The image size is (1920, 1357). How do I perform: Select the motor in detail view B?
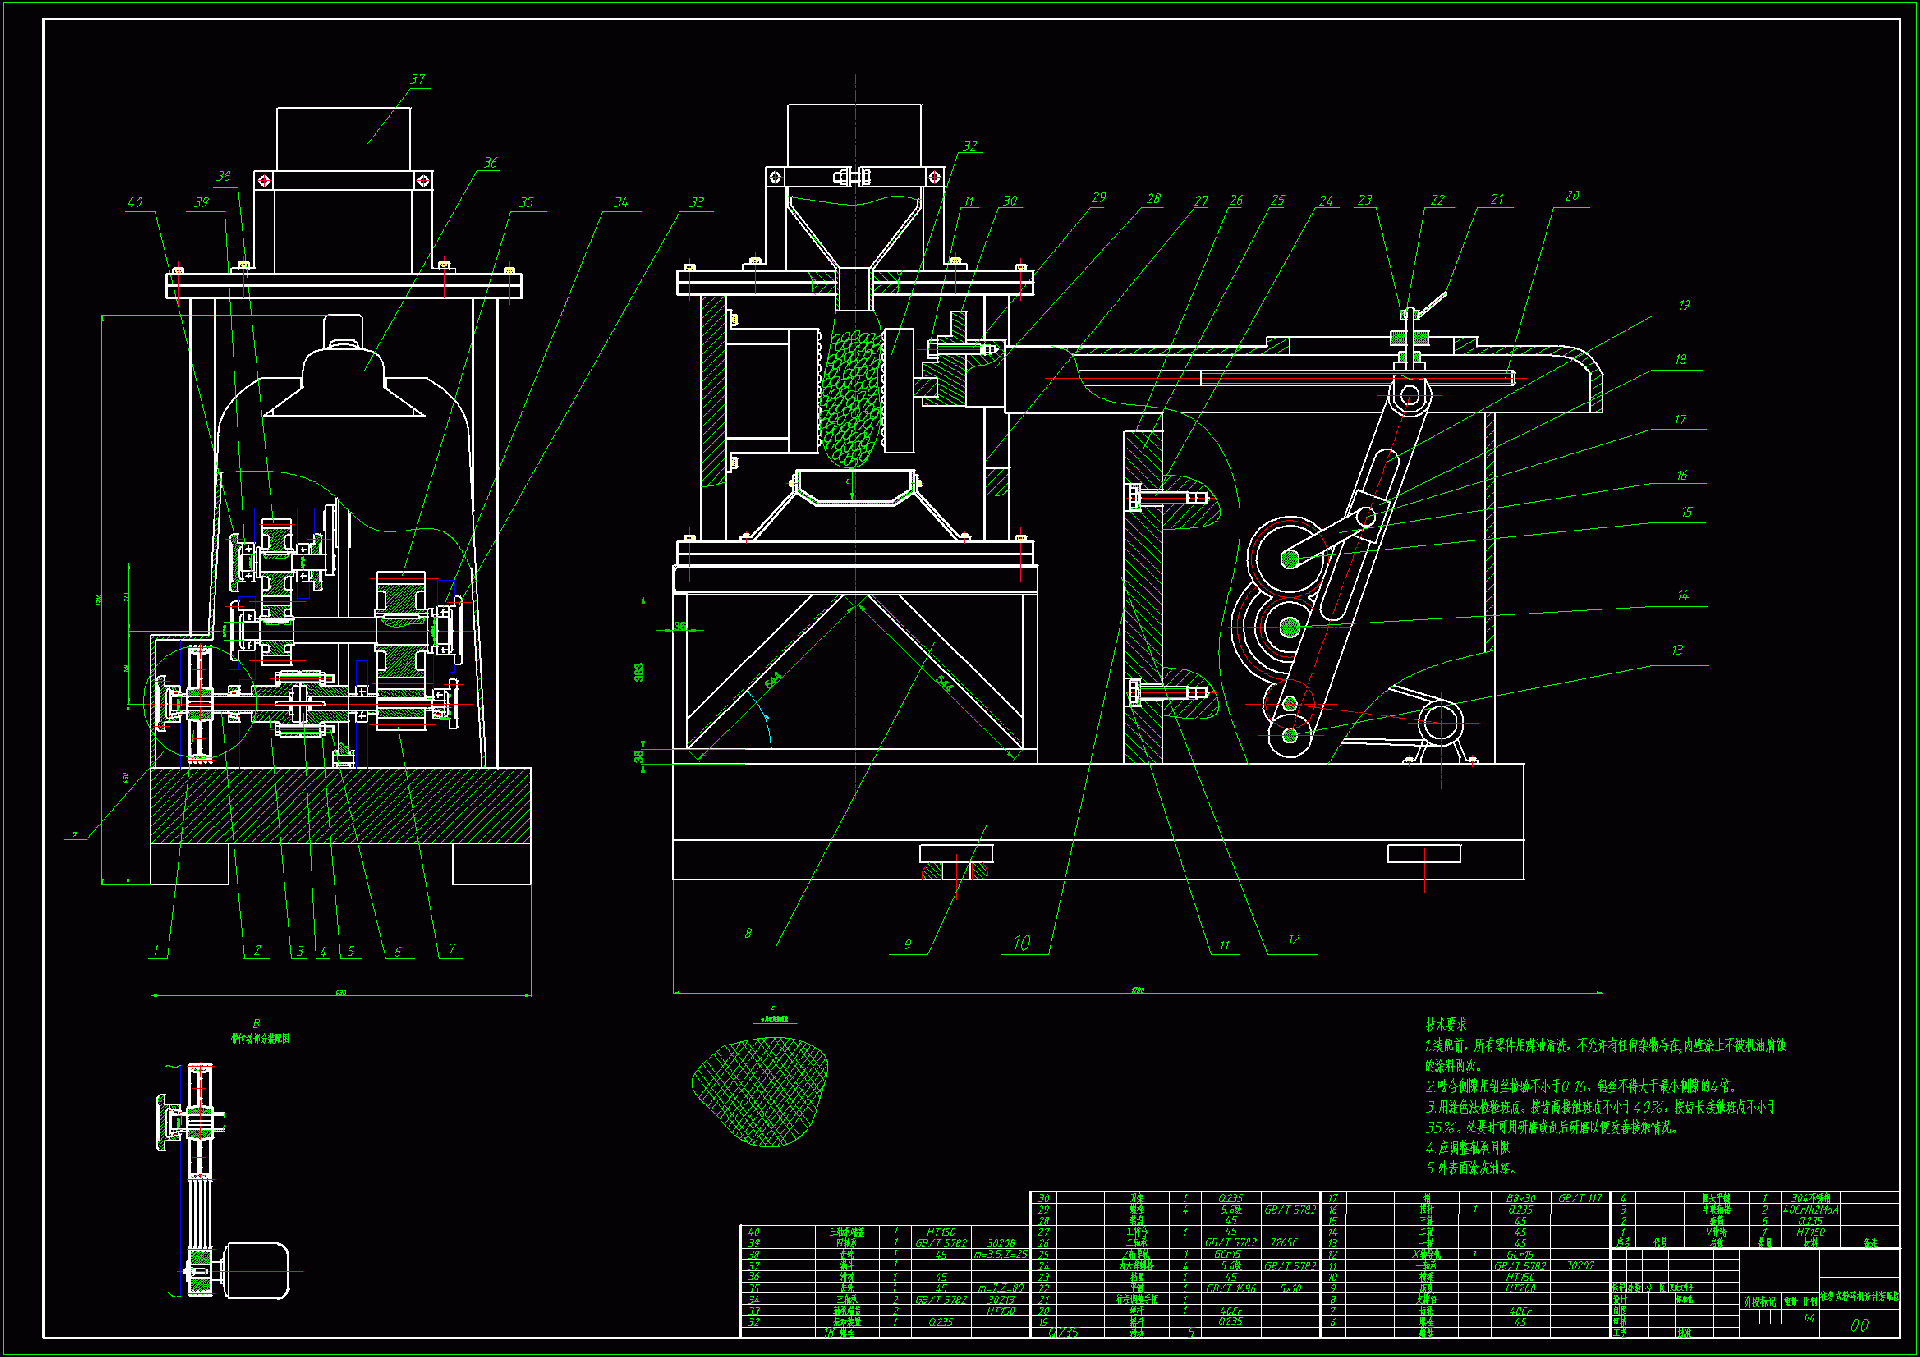click(x=257, y=1270)
